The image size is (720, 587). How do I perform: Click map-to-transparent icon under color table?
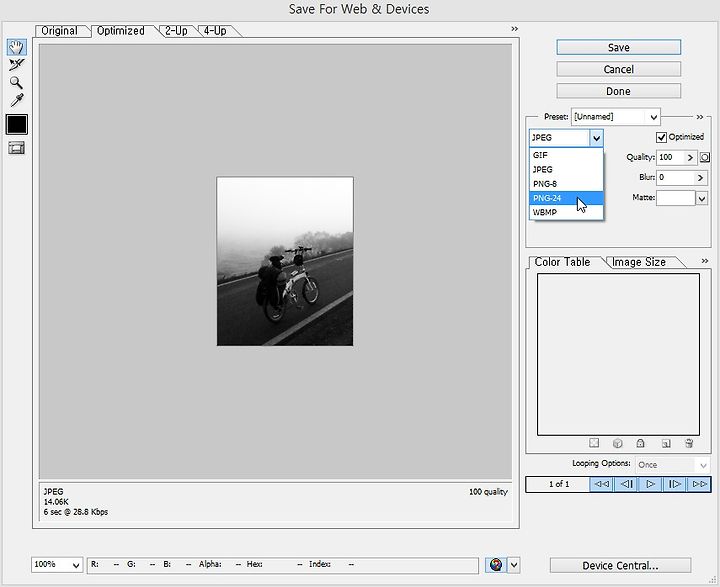(594, 443)
